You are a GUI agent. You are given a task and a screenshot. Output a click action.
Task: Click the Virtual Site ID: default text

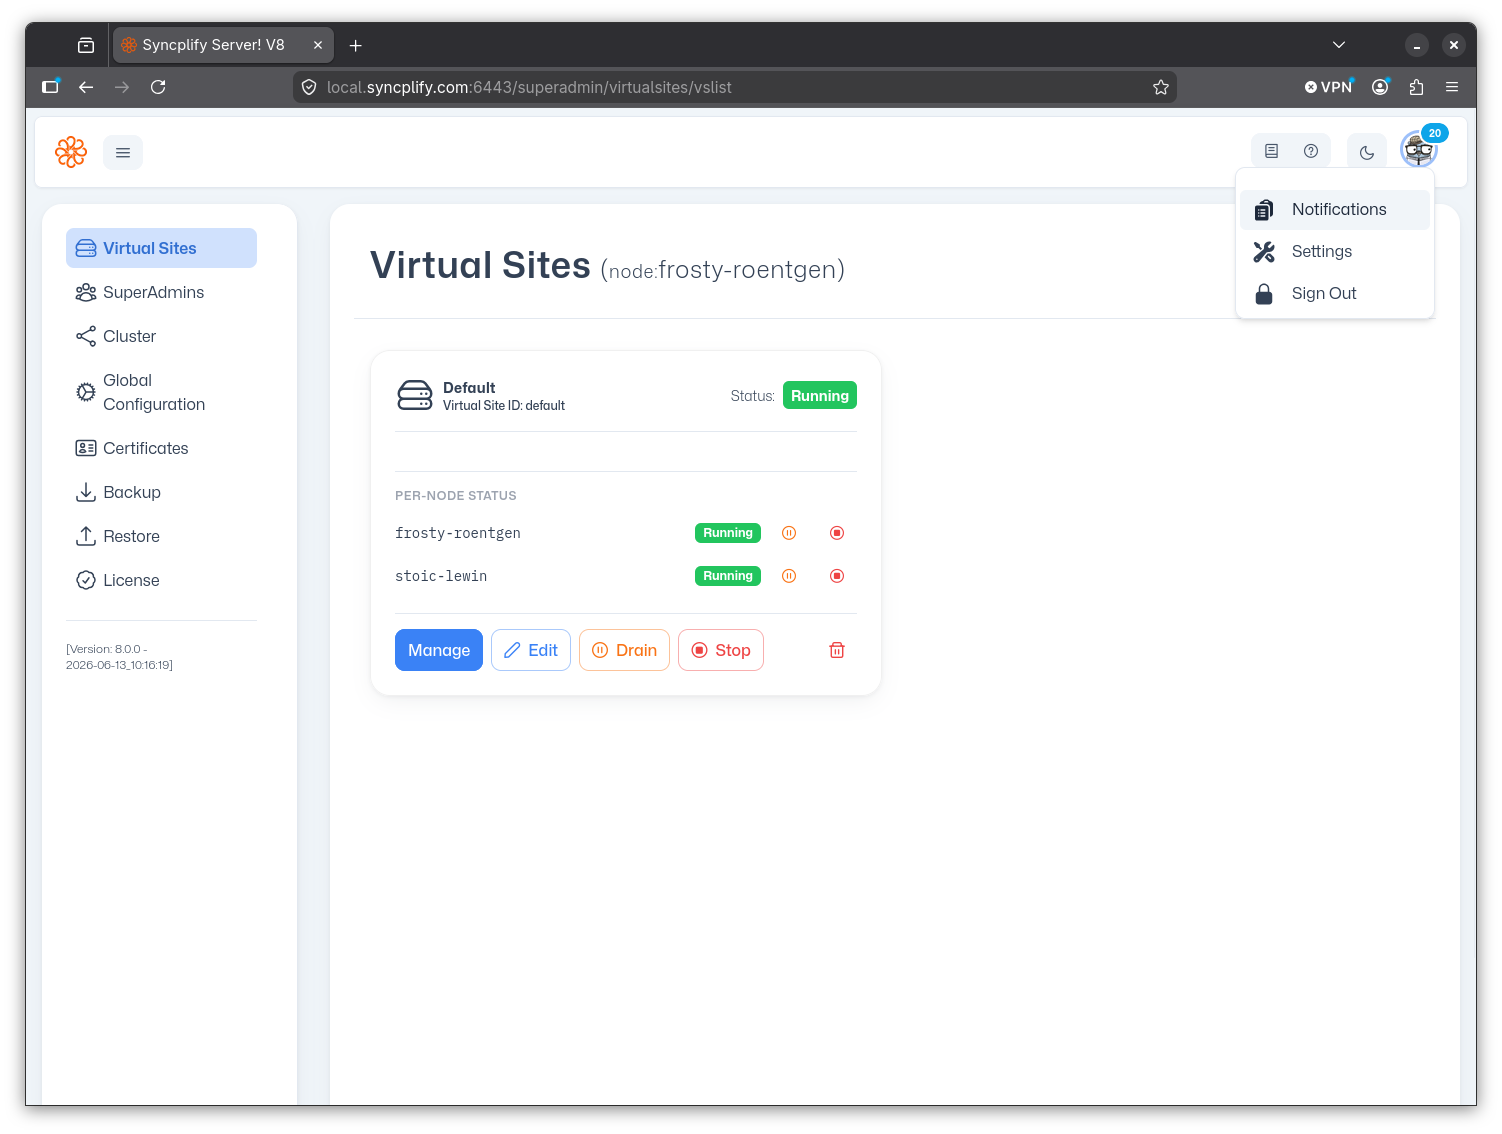[x=504, y=405]
